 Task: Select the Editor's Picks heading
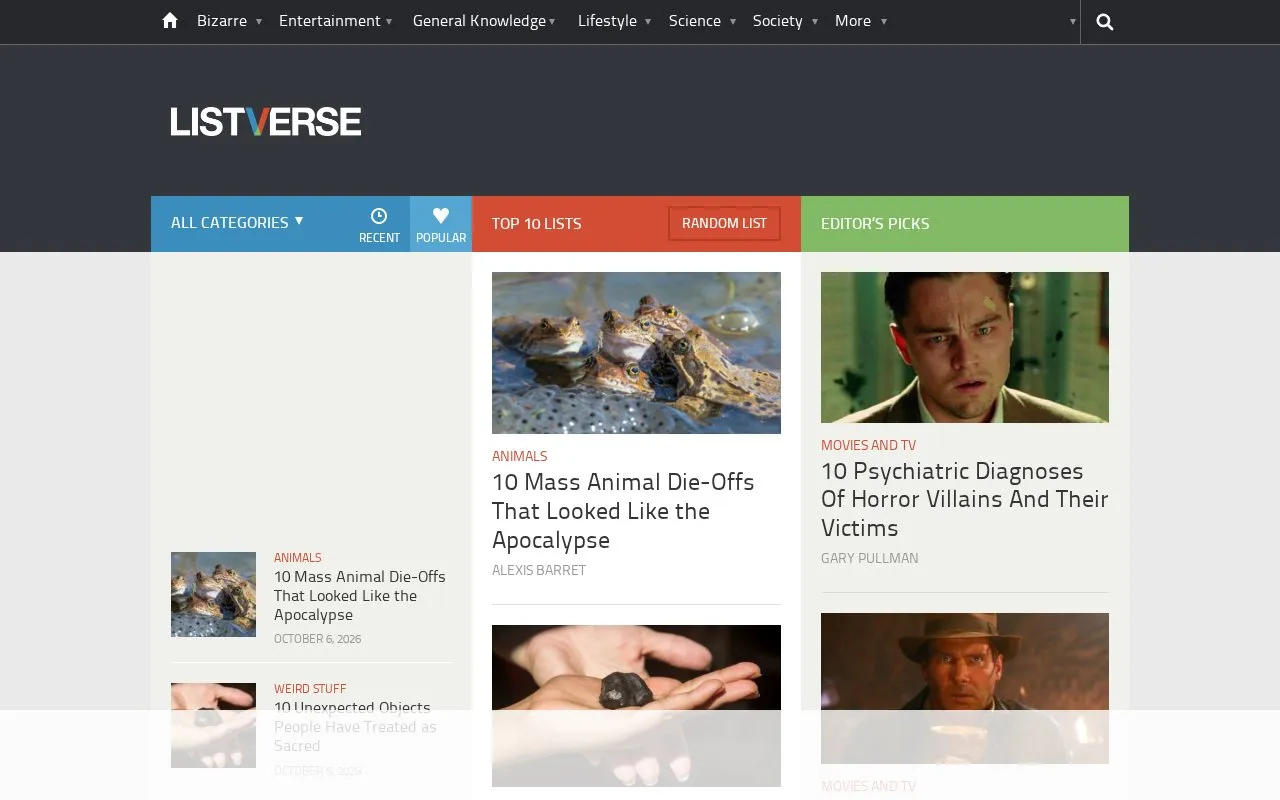click(875, 223)
